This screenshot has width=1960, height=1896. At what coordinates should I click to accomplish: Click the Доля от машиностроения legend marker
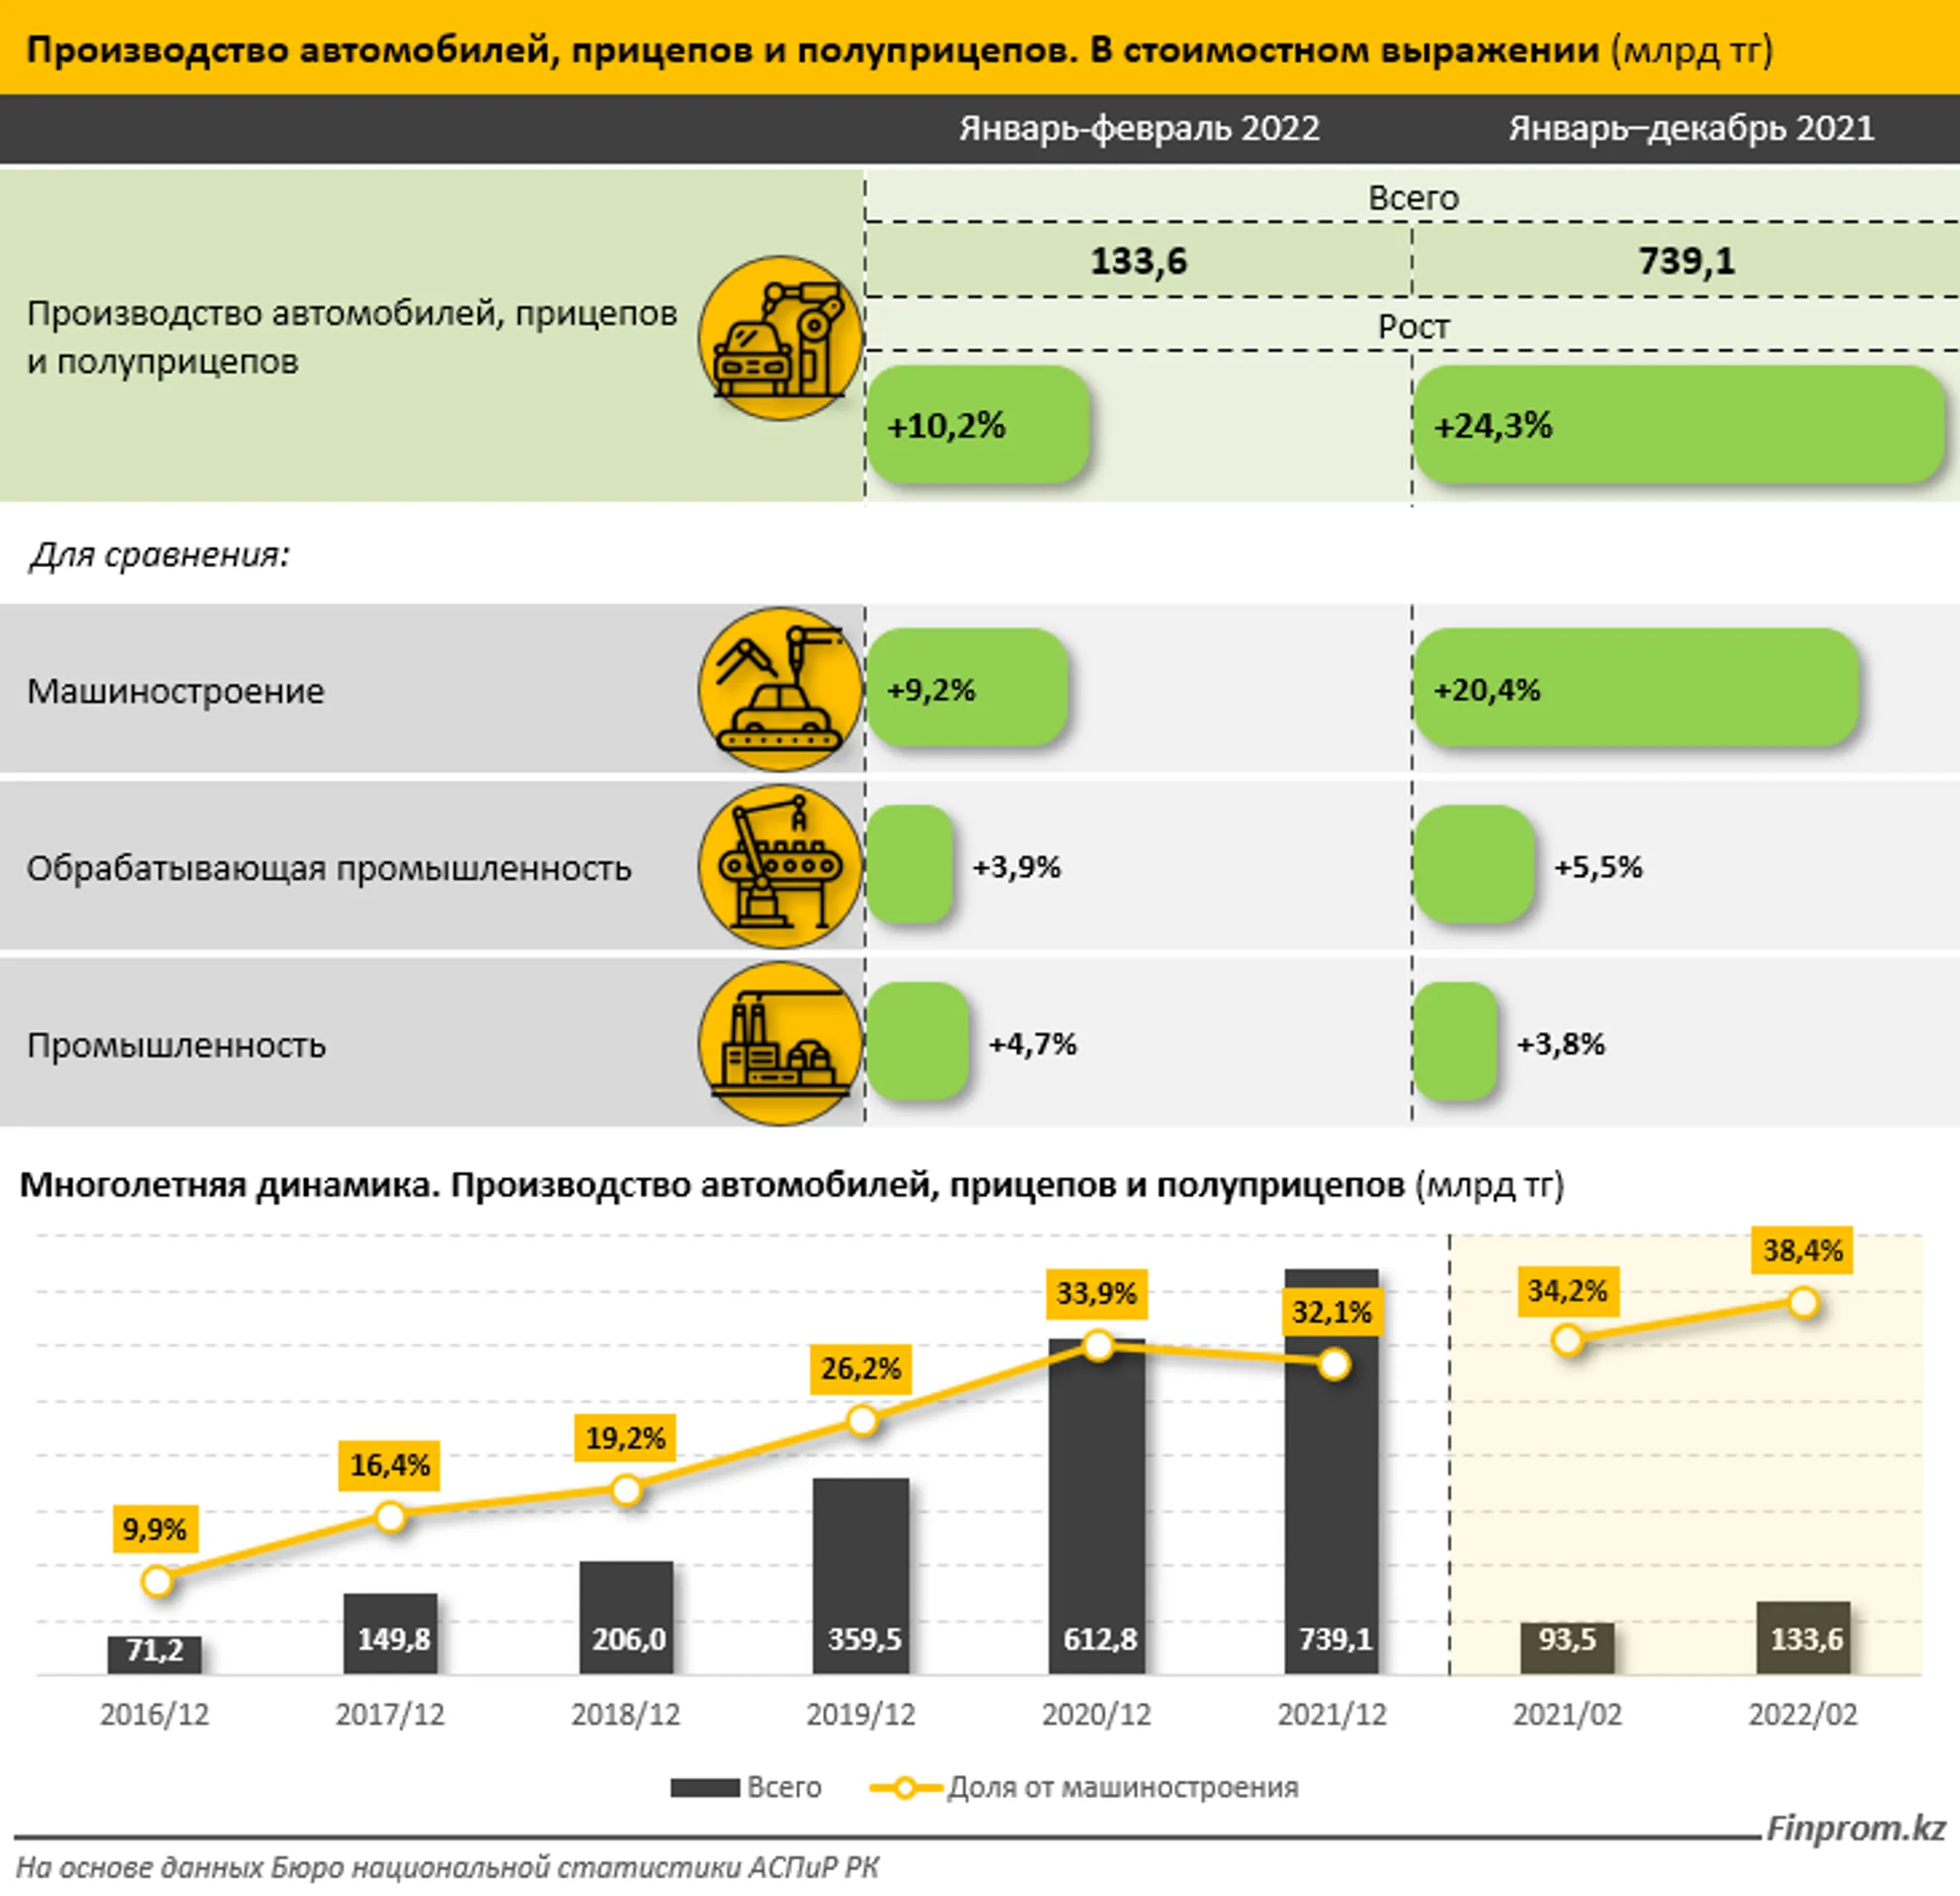(905, 1787)
